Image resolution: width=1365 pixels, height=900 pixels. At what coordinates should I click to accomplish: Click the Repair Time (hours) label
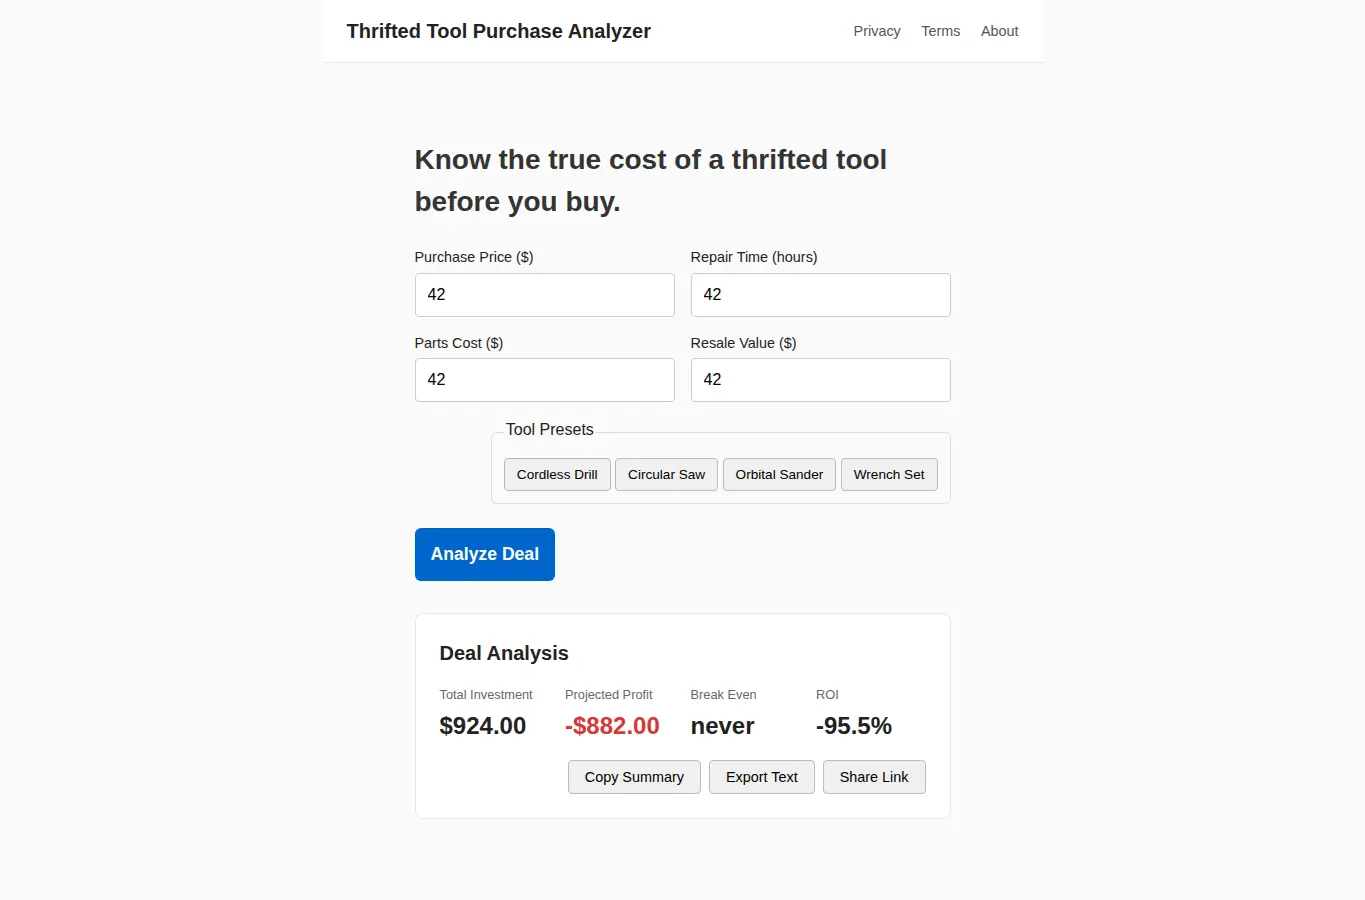[754, 257]
